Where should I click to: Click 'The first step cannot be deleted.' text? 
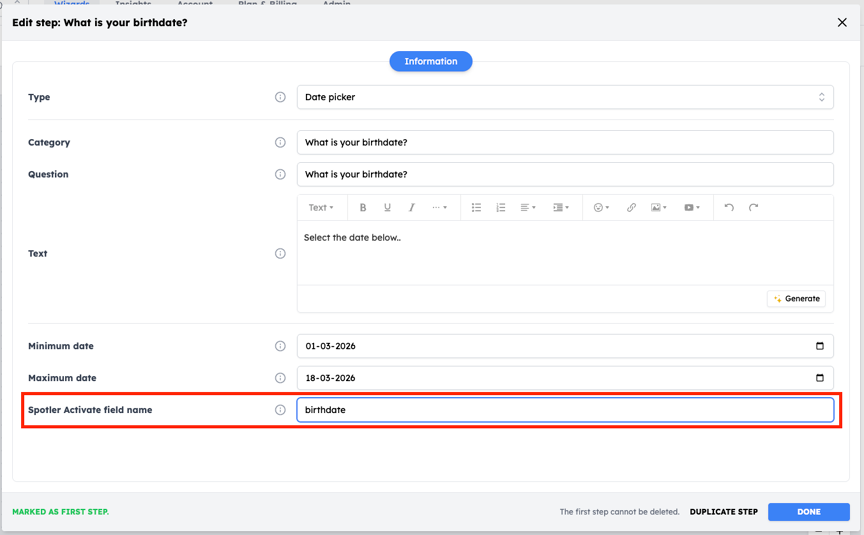pyautogui.click(x=619, y=512)
